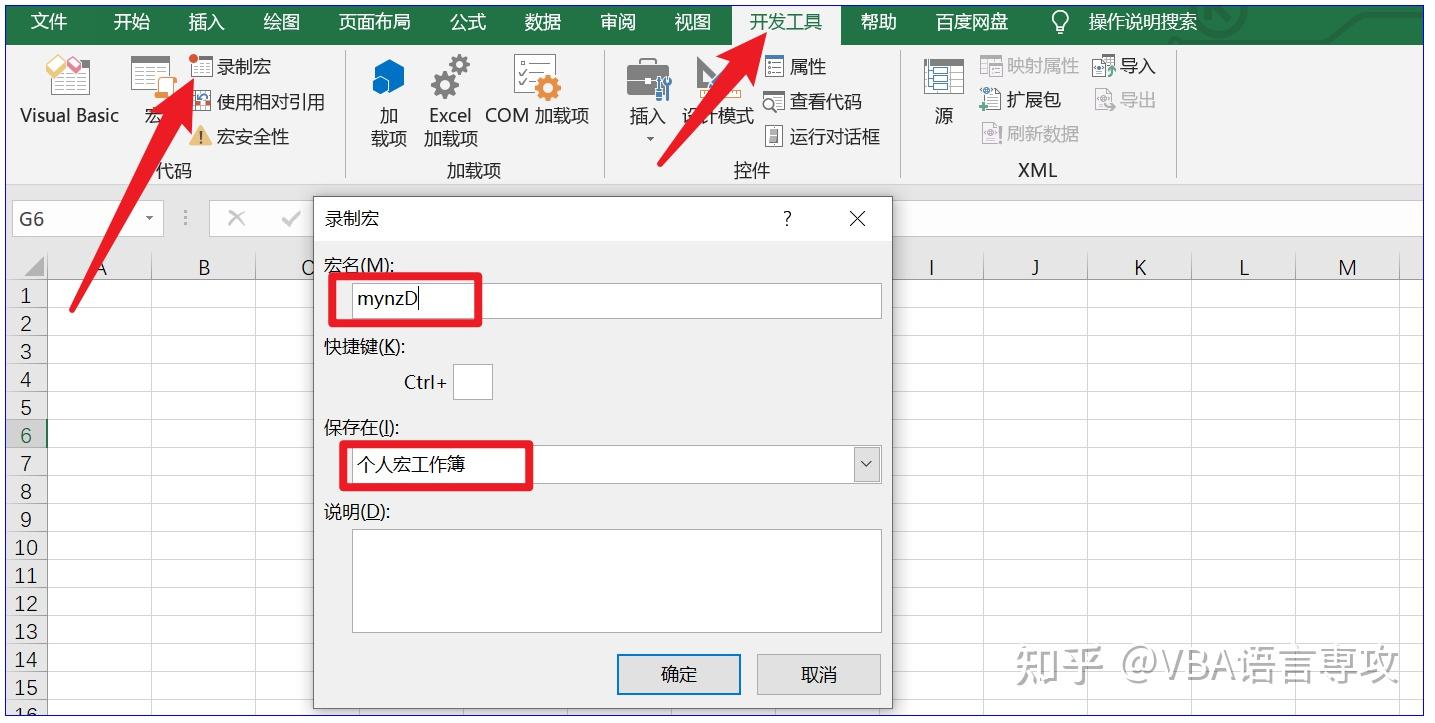Click inside the 宏名 macro name field

[x=600, y=300]
